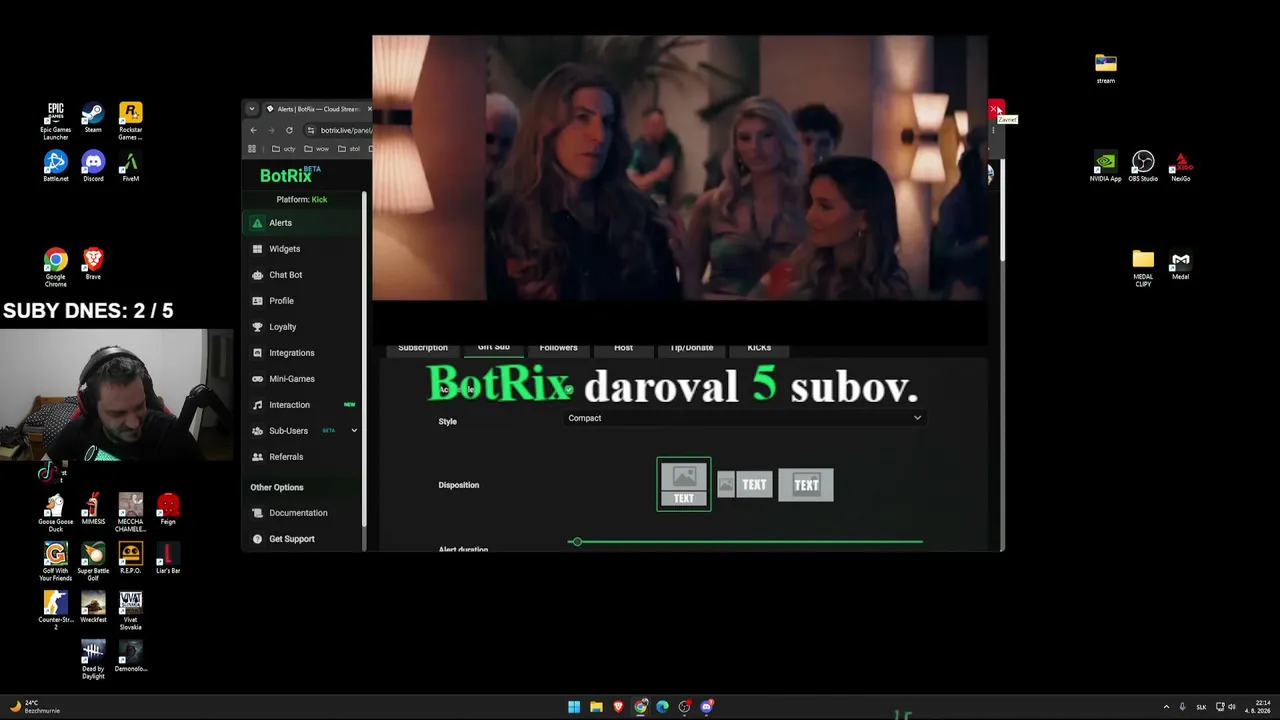Launch Brave browser desktop shortcut
This screenshot has width=1280, height=720.
point(93,264)
